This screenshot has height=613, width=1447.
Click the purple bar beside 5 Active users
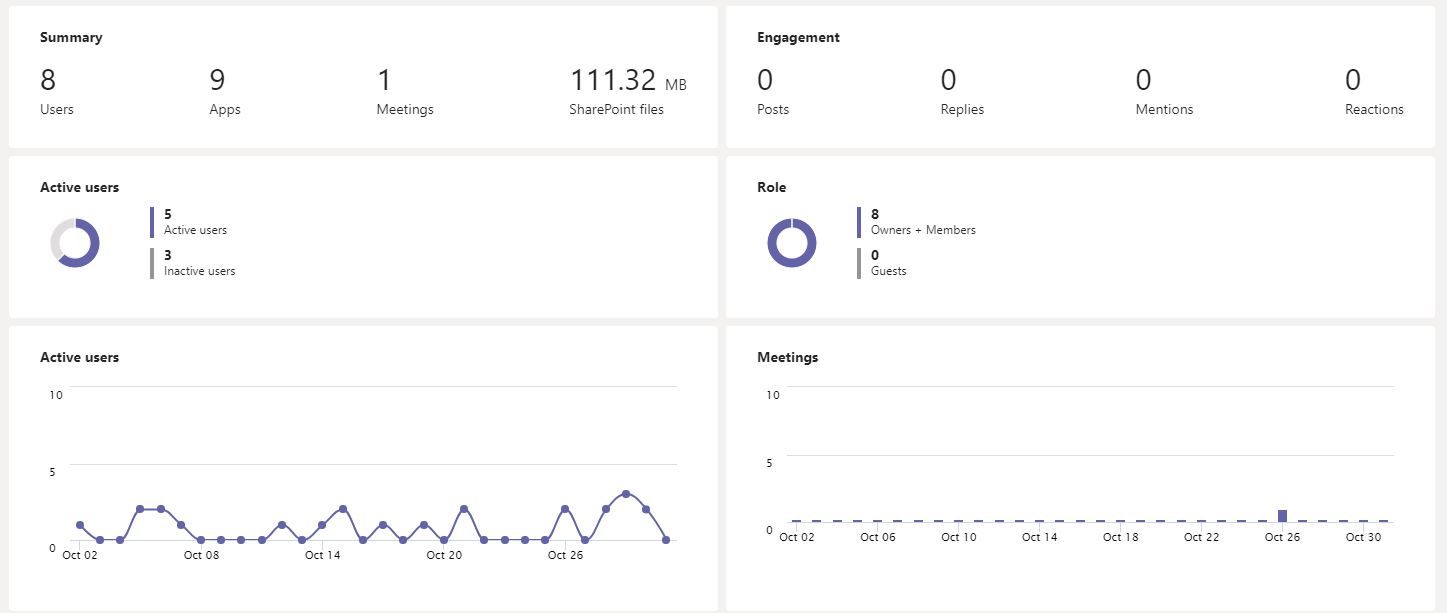152,222
